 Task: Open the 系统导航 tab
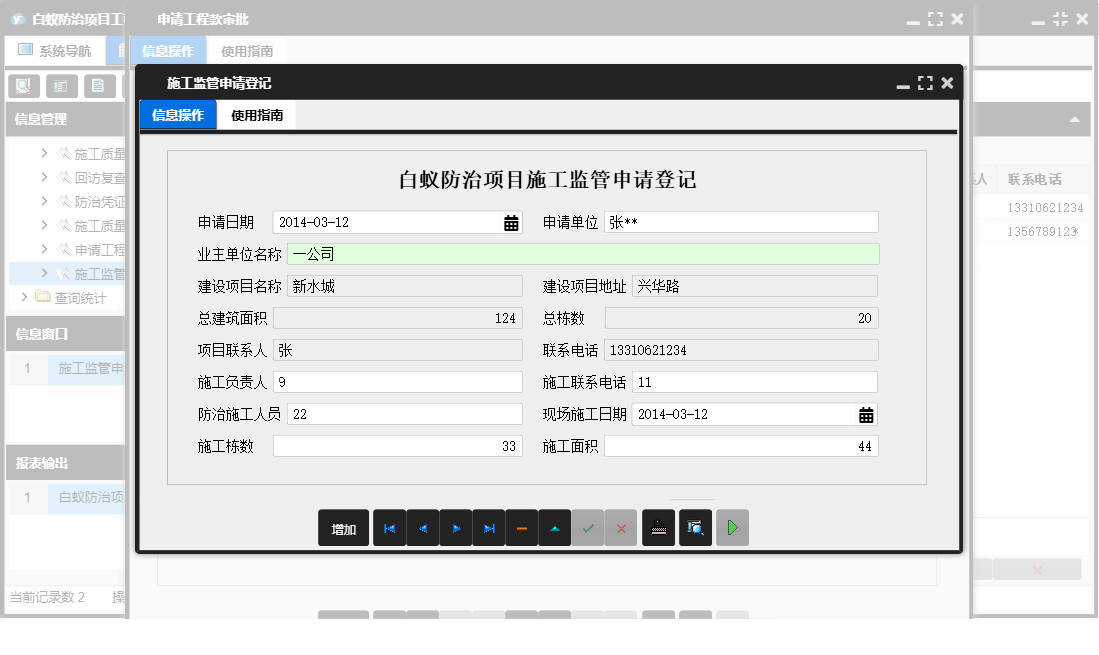55,51
